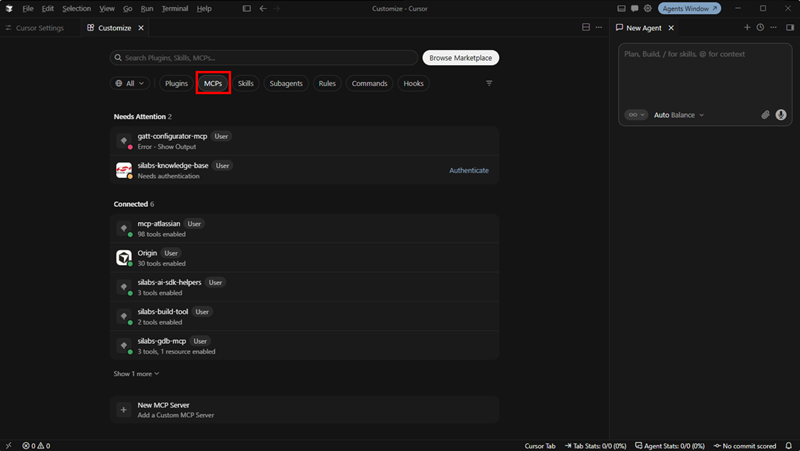Open the settings gear in title bar
Image resolution: width=800 pixels, height=451 pixels.
pos(648,8)
